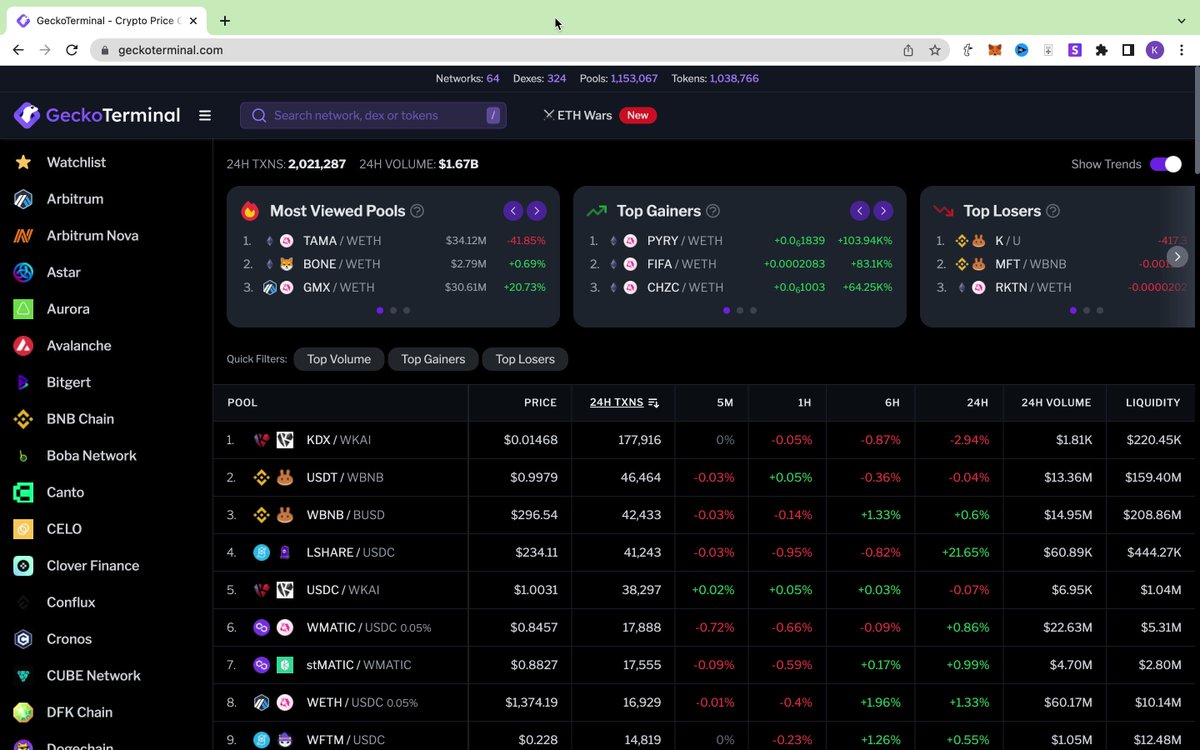The width and height of the screenshot is (1200, 750).
Task: Click help icon next to Most Viewed Pools
Action: (x=418, y=211)
